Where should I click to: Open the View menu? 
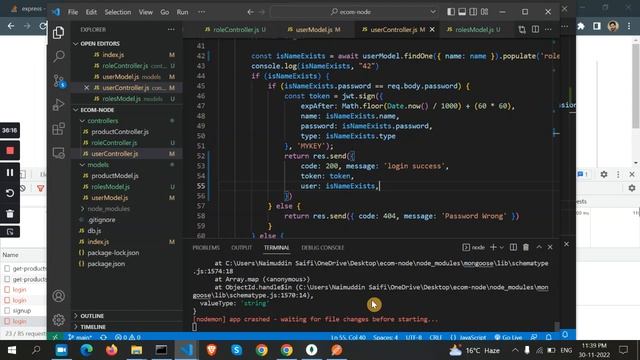(x=145, y=12)
